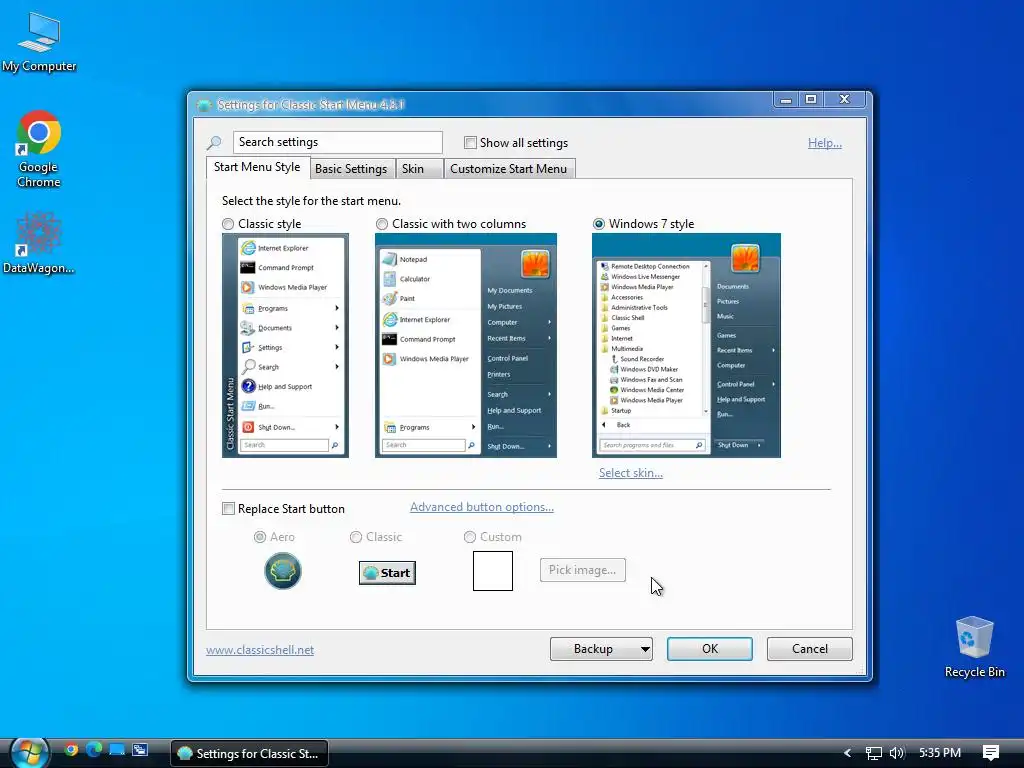Viewport: 1024px width, 768px height.
Task: Select the Classic style radio button
Action: coord(228,224)
